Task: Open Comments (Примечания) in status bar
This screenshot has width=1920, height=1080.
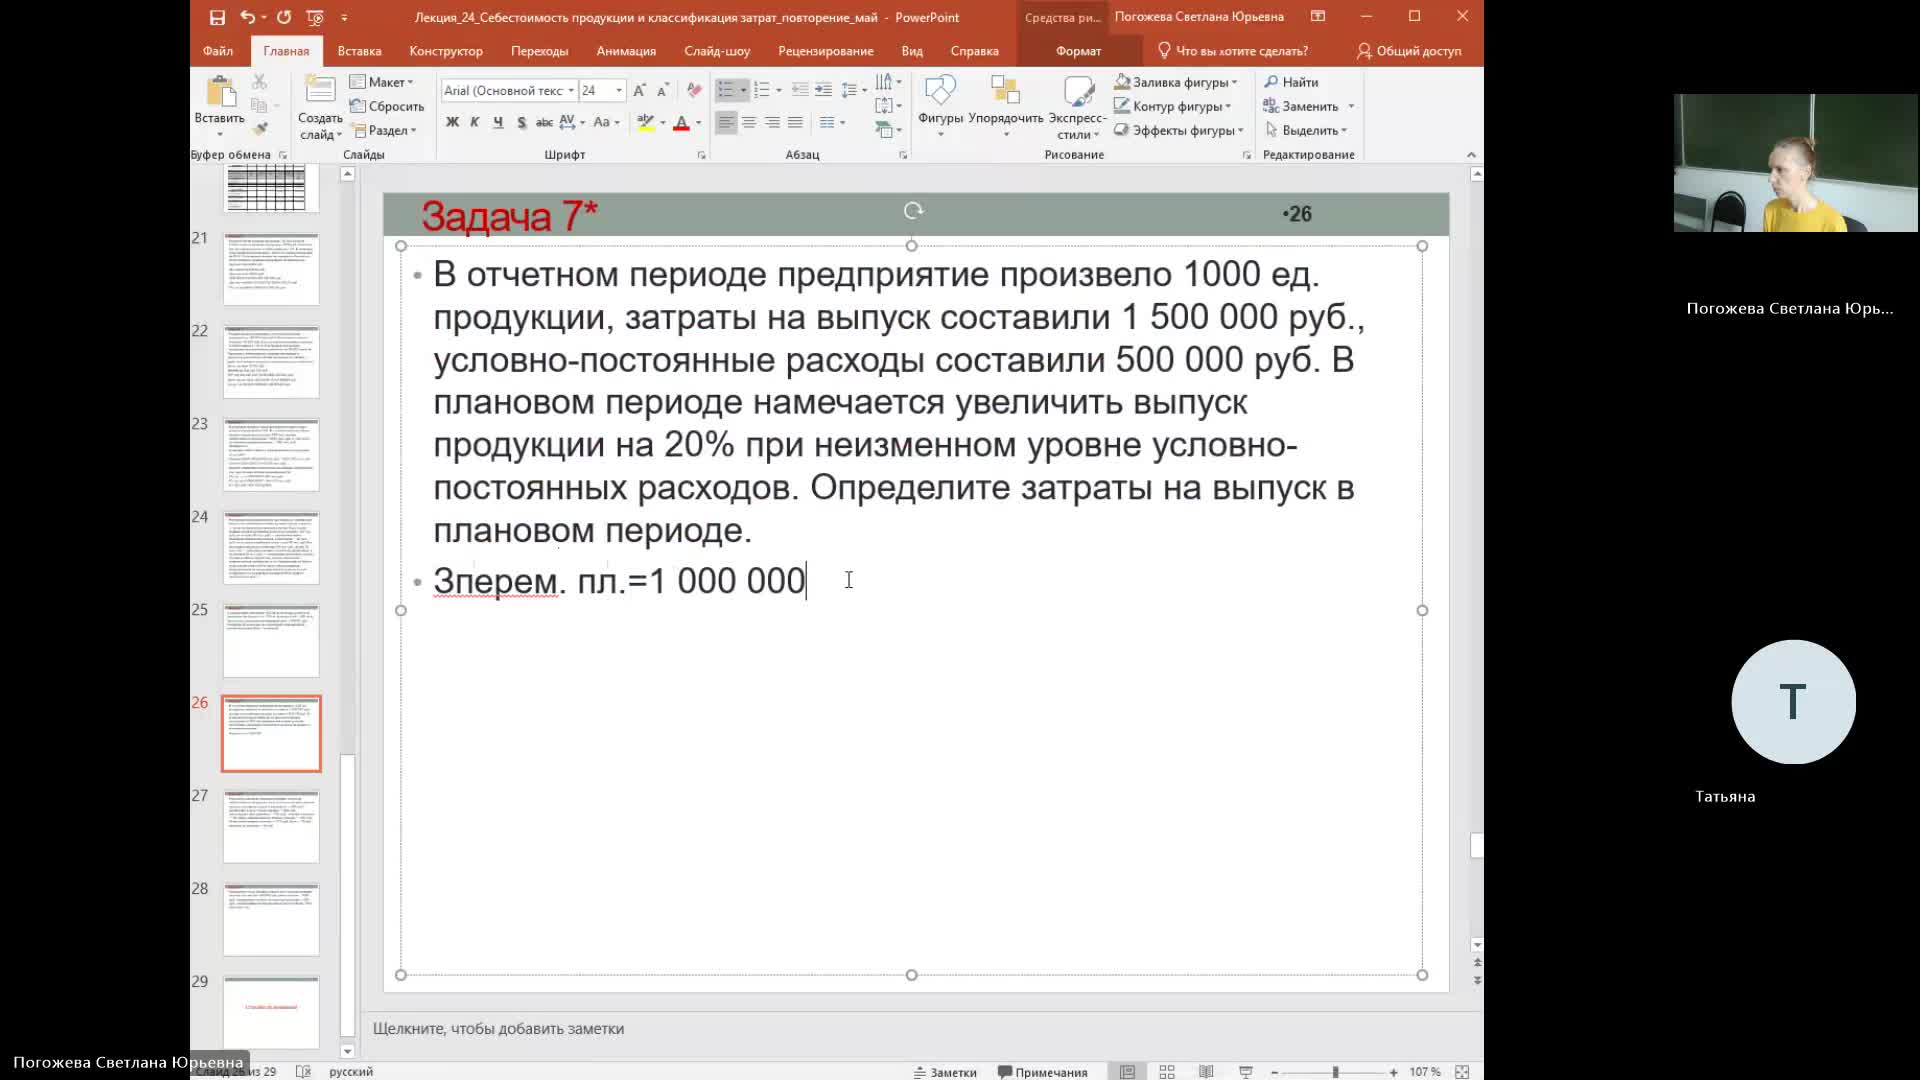Action: 1043,1072
